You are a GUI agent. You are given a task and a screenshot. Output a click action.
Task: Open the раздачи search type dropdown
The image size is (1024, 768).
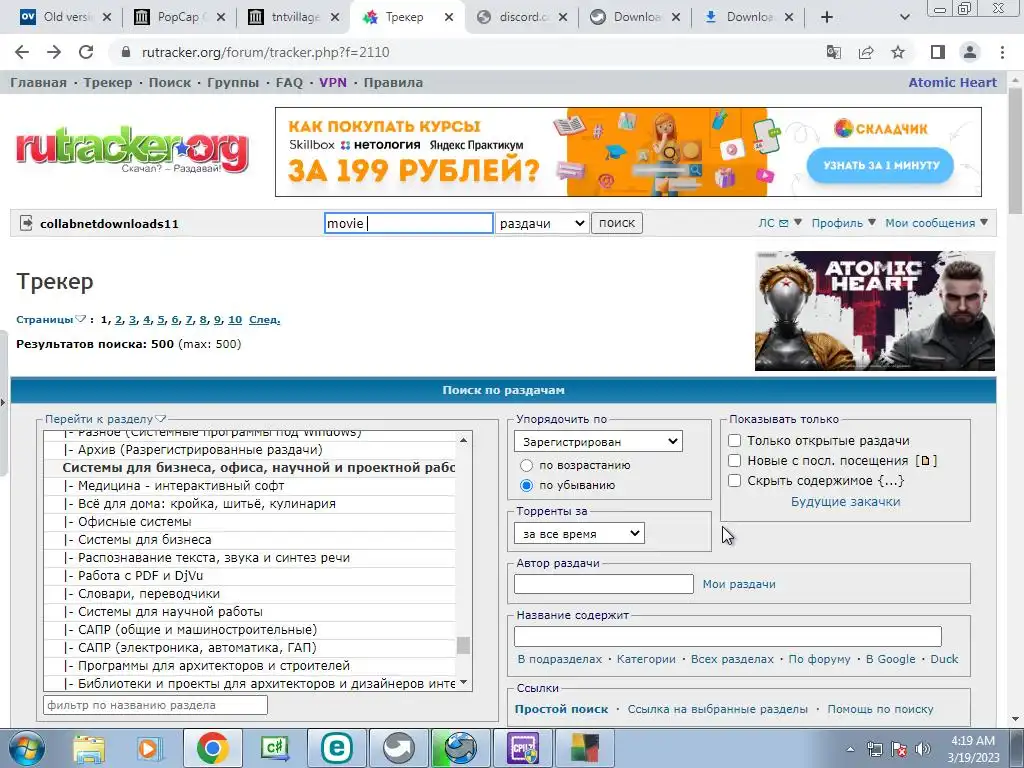(x=542, y=223)
